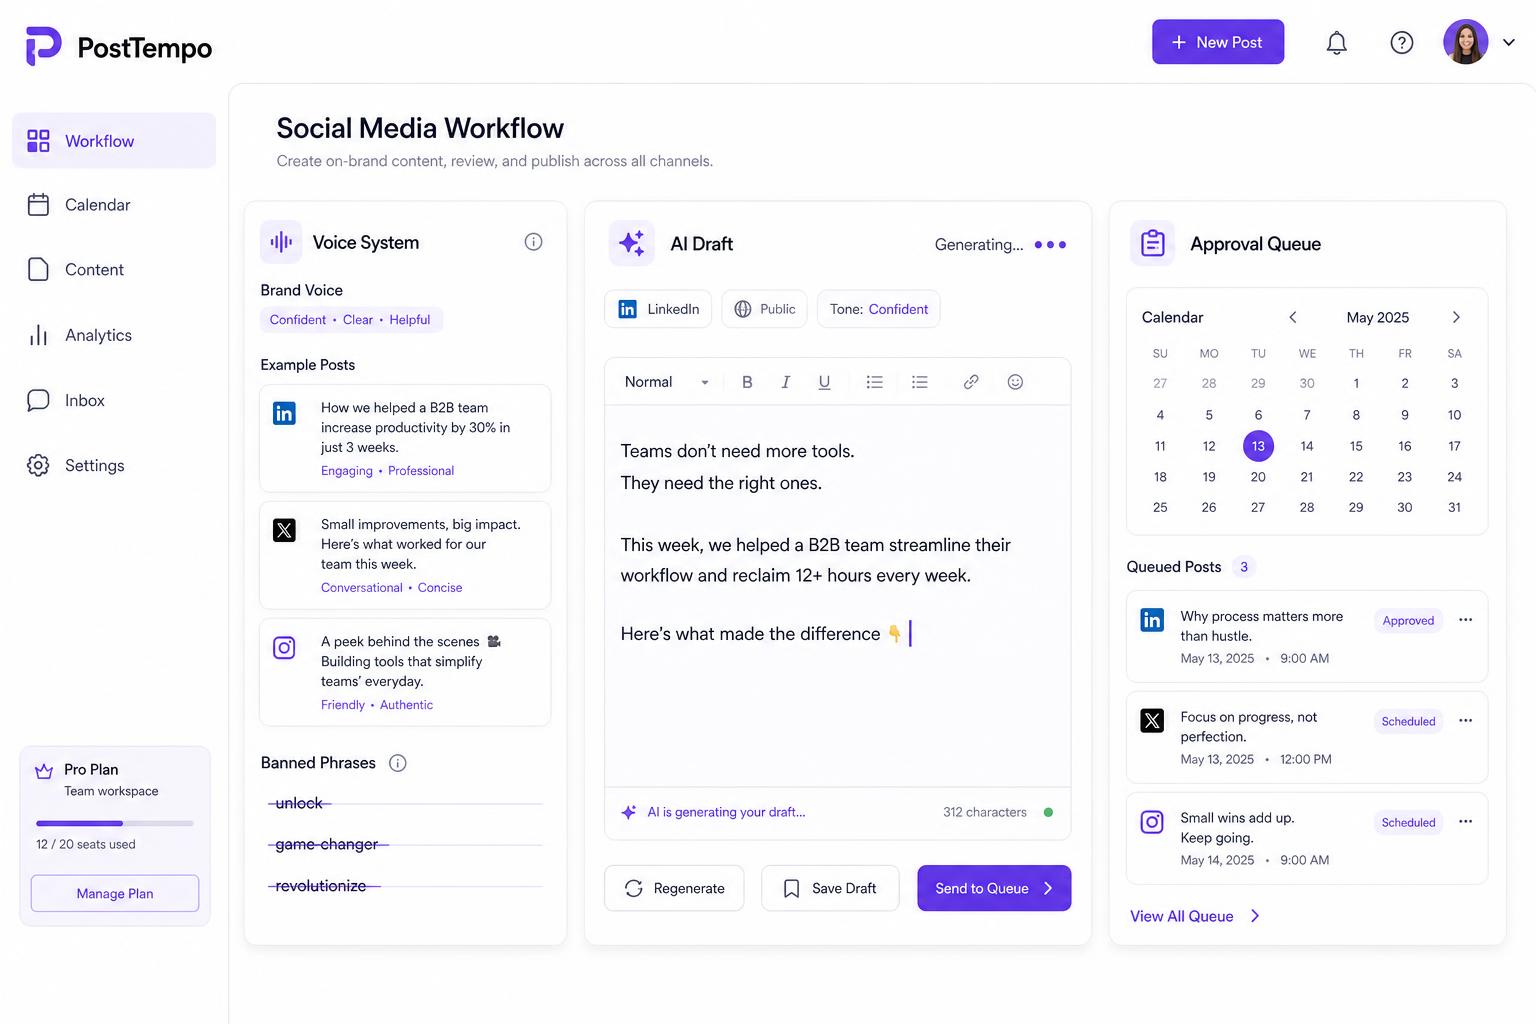Viewport: 1536px width, 1024px height.
Task: Click the green status dot beside character count
Action: [1048, 812]
